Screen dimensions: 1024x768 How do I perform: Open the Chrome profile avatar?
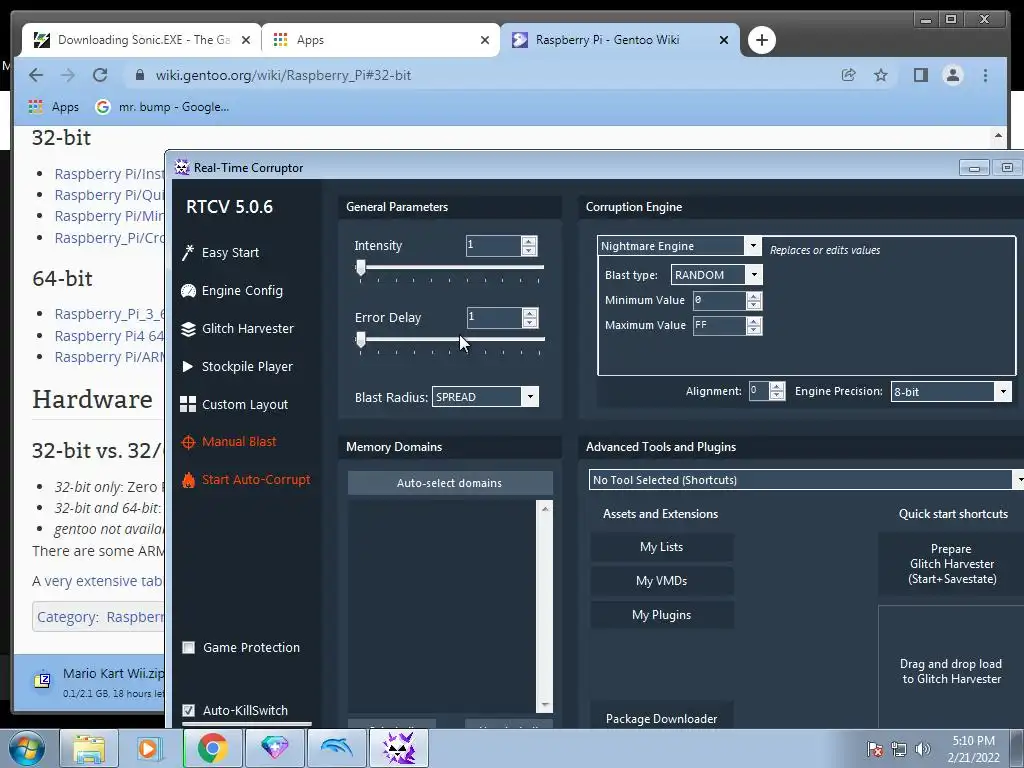tap(953, 75)
